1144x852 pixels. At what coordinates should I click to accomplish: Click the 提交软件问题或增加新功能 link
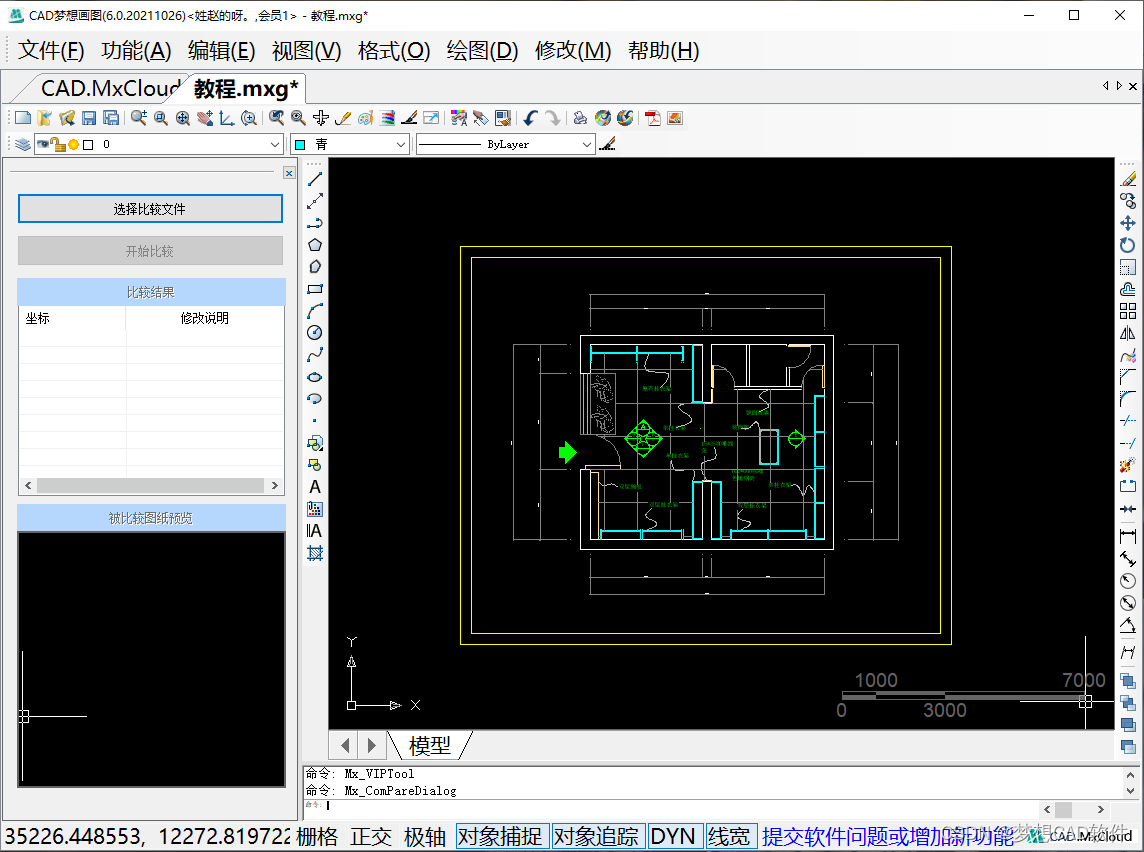pos(887,837)
